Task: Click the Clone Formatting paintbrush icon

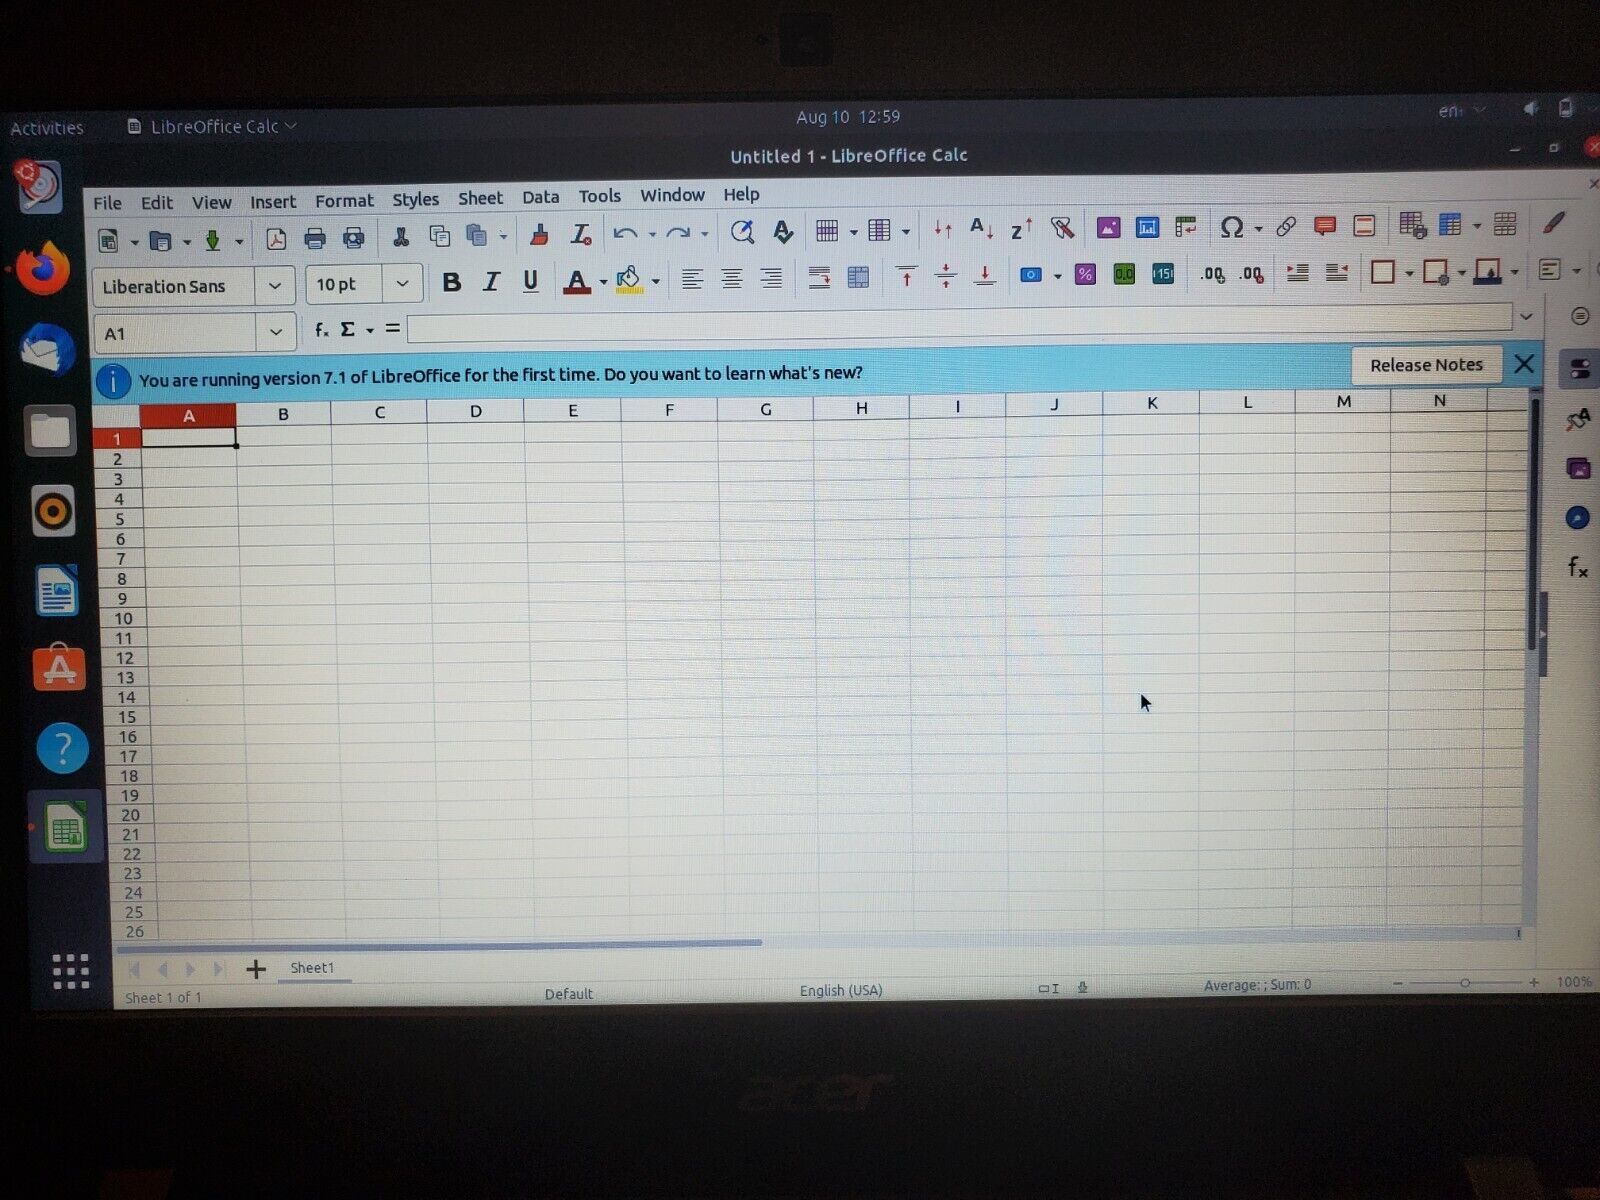Action: click(x=540, y=235)
